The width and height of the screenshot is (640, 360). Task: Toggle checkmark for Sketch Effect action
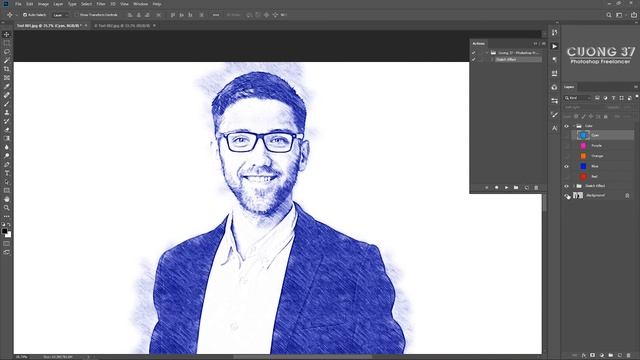point(473,60)
